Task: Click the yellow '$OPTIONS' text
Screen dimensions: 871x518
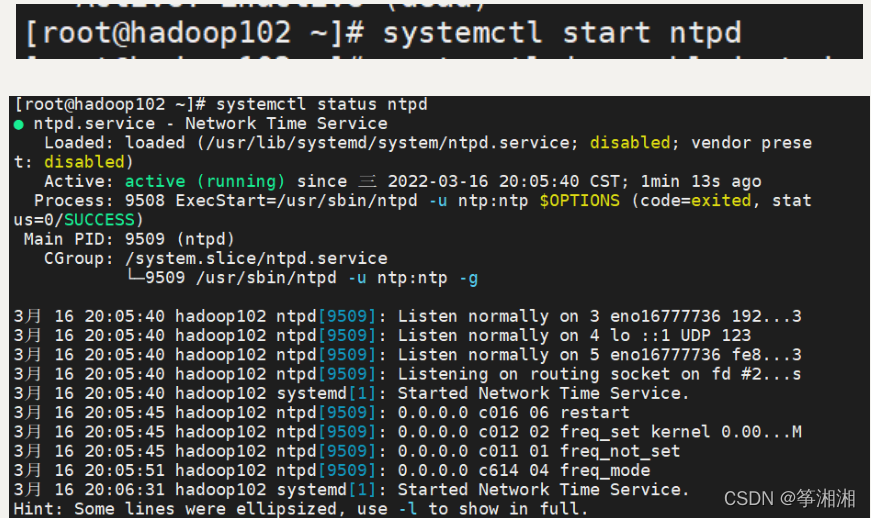Action: (579, 200)
